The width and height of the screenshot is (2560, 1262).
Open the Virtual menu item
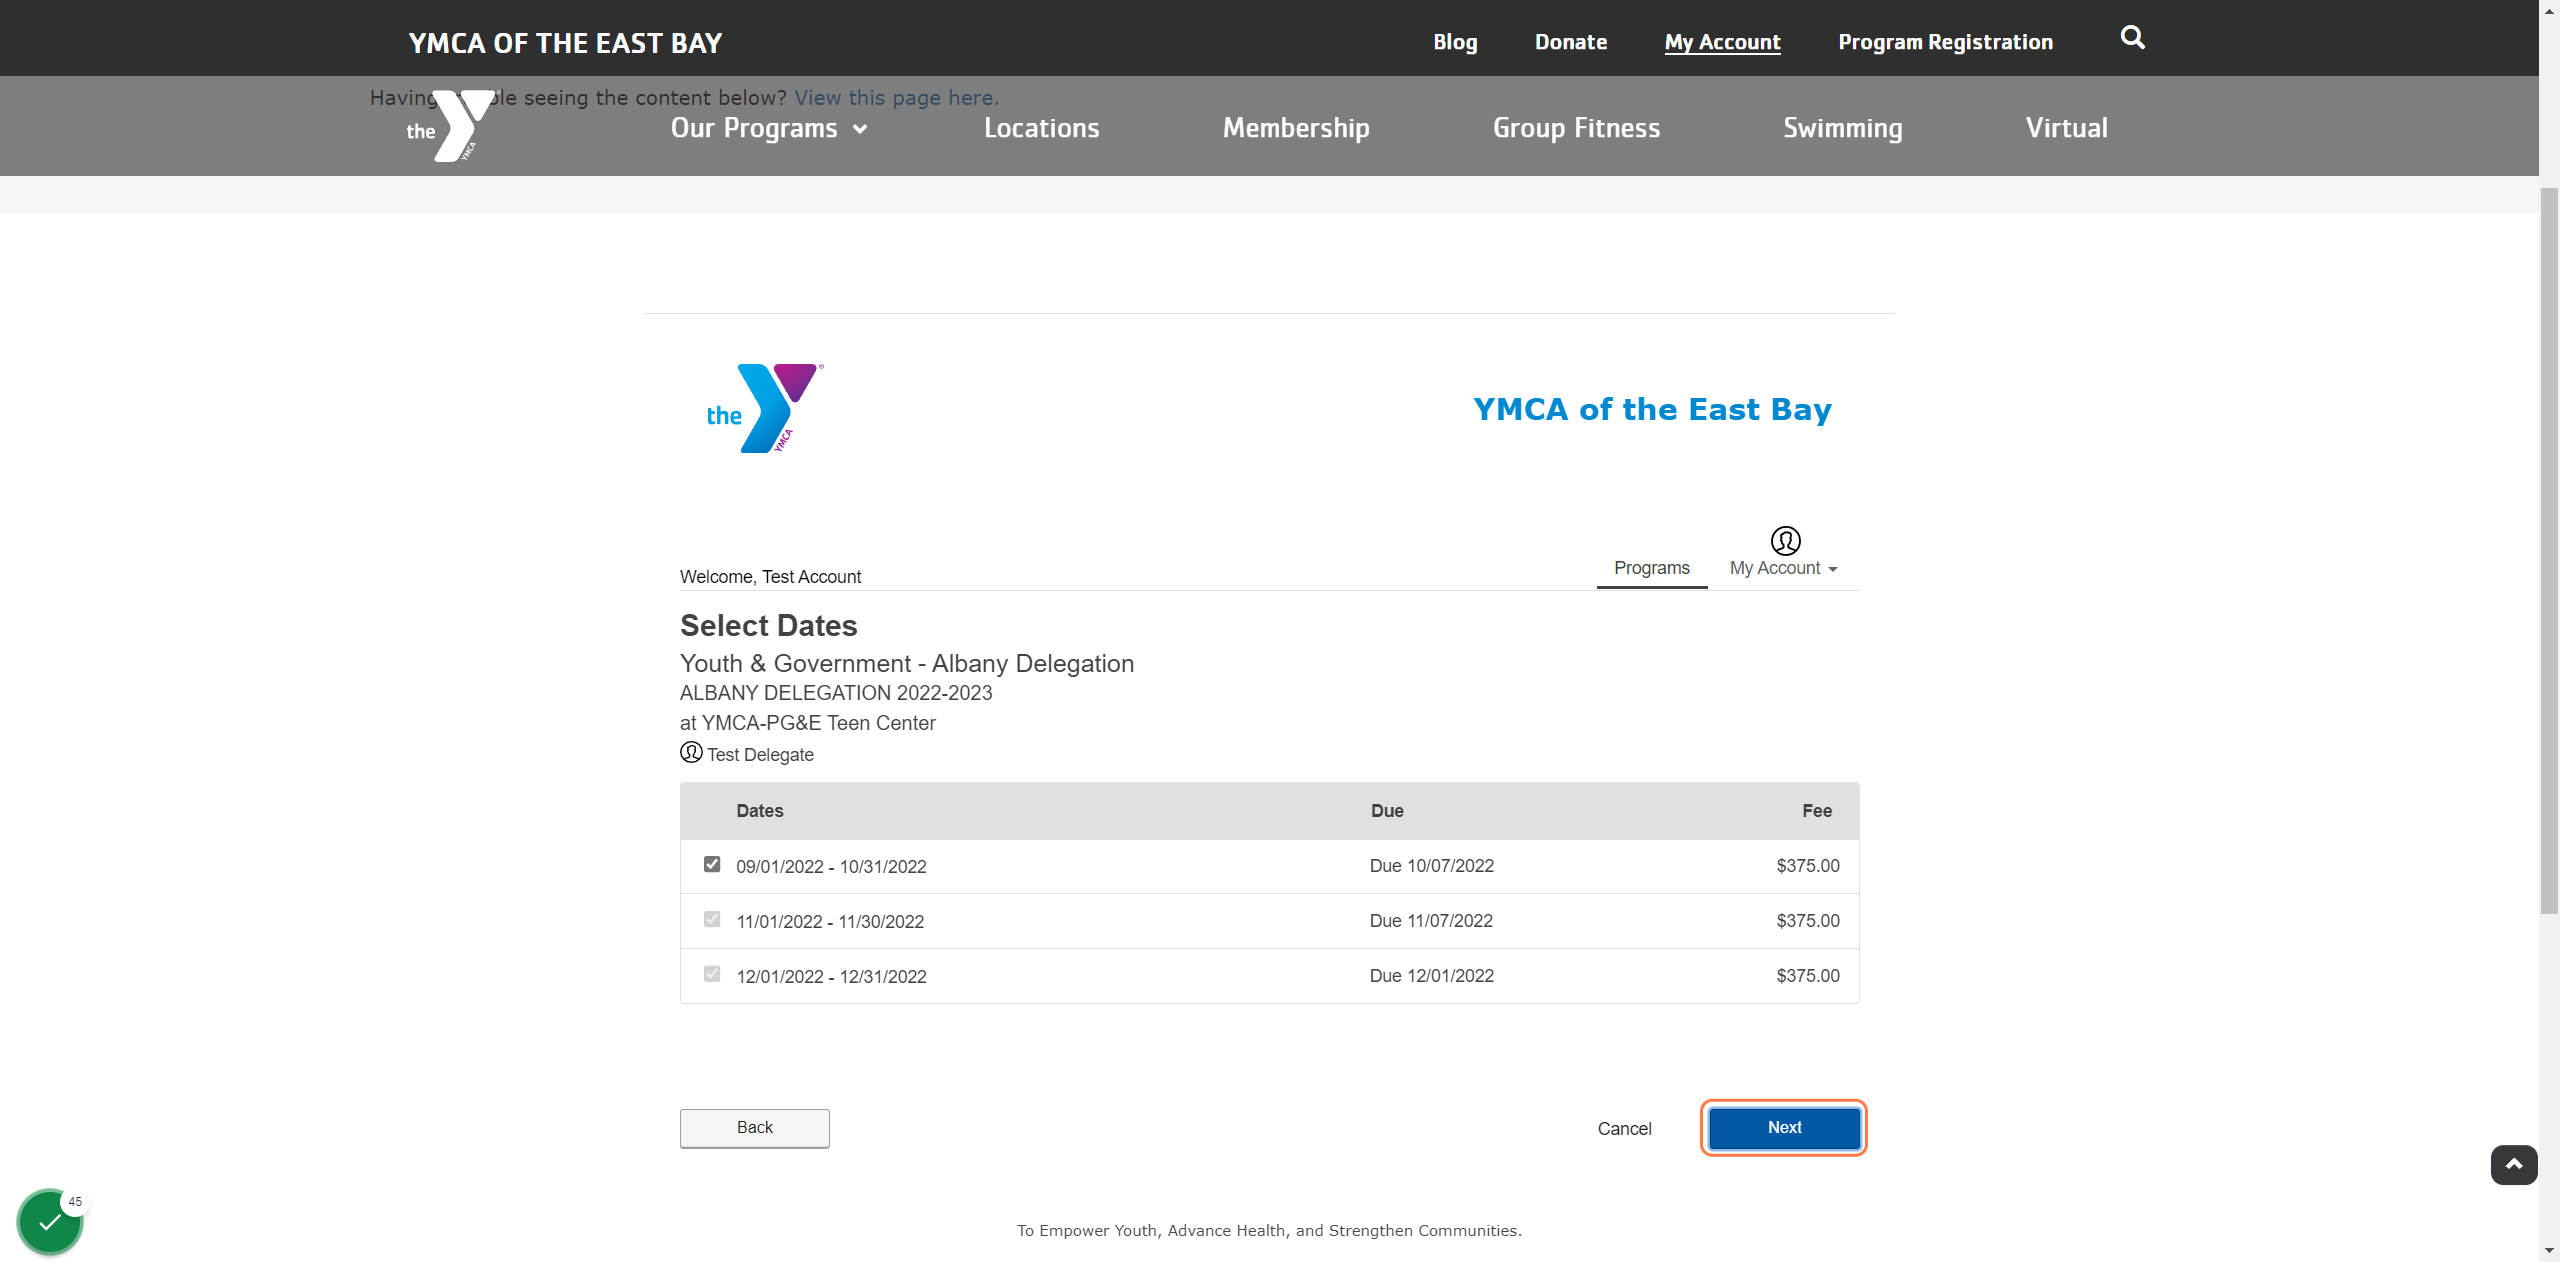[x=2066, y=128]
